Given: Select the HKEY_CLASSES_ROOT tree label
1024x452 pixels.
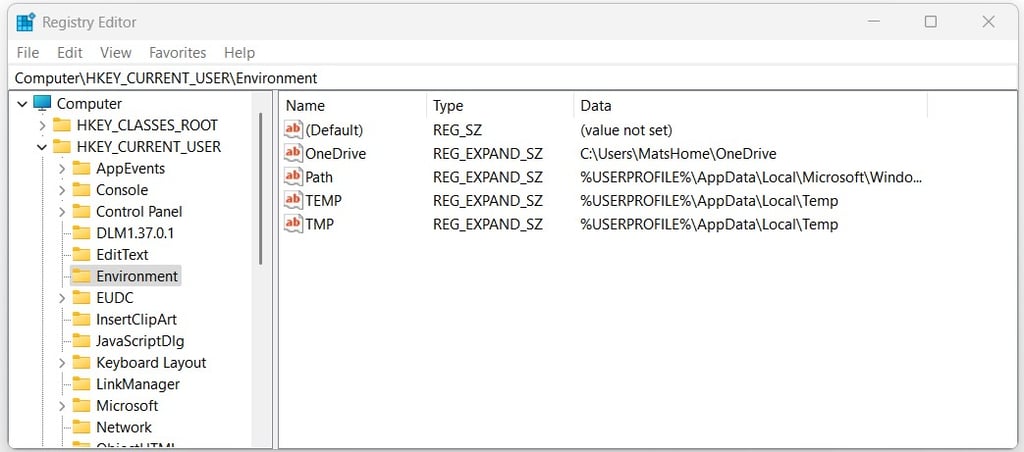Looking at the screenshot, I should coord(147,125).
